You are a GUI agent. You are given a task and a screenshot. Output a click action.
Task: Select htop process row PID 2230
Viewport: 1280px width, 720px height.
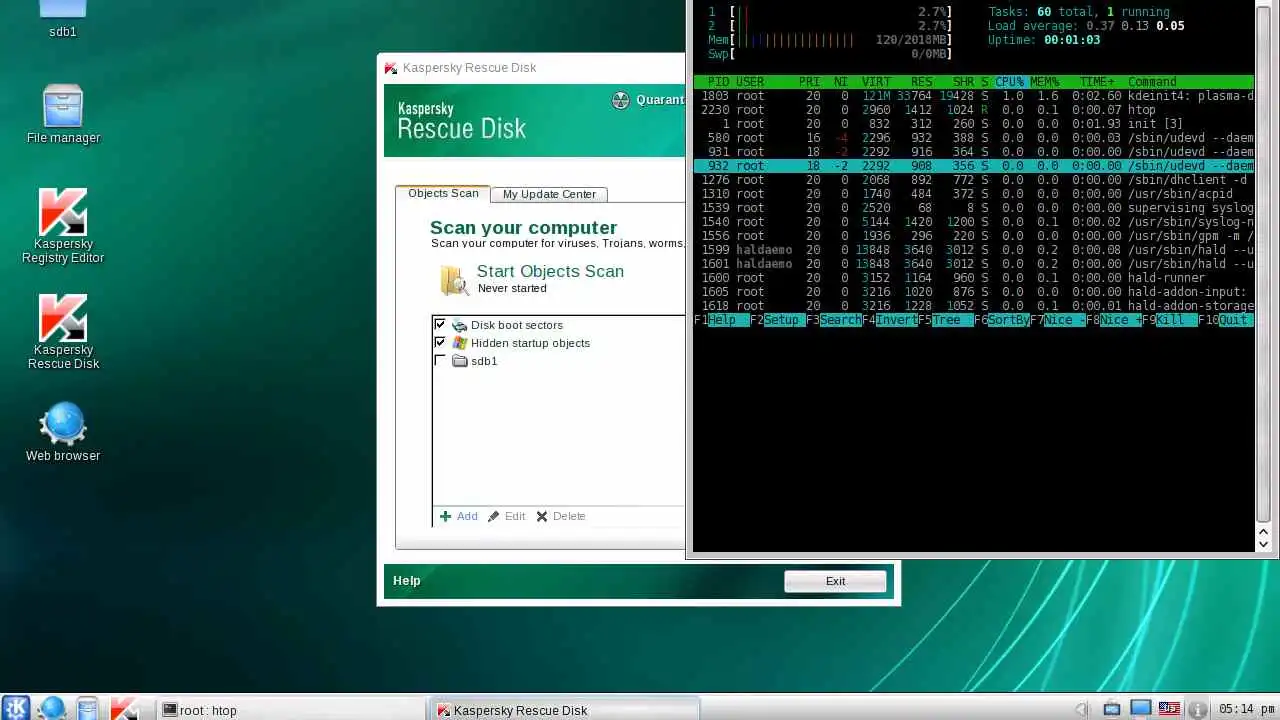[973, 110]
